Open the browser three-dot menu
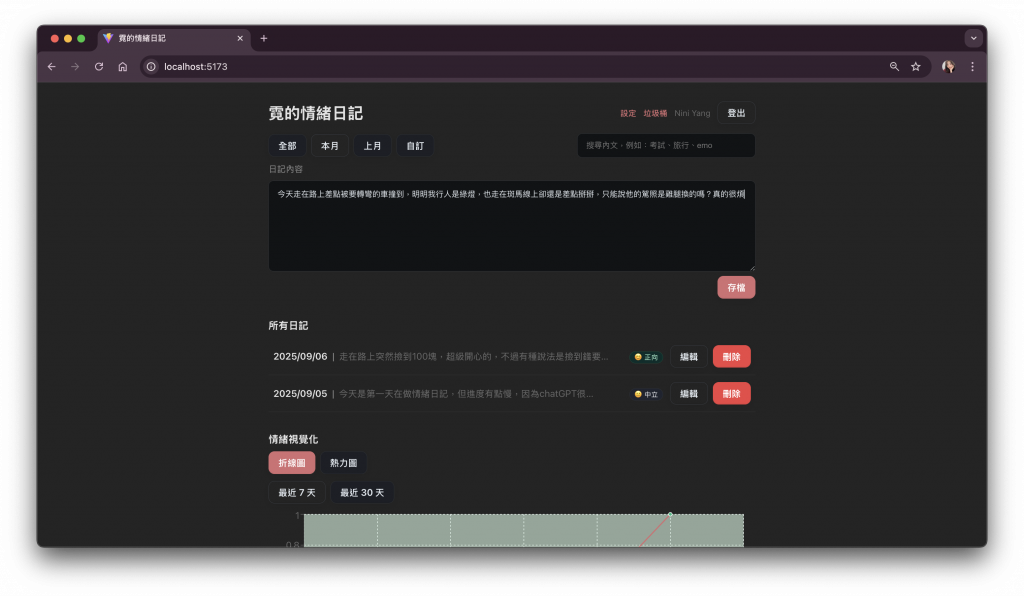The height and width of the screenshot is (596, 1024). point(972,67)
